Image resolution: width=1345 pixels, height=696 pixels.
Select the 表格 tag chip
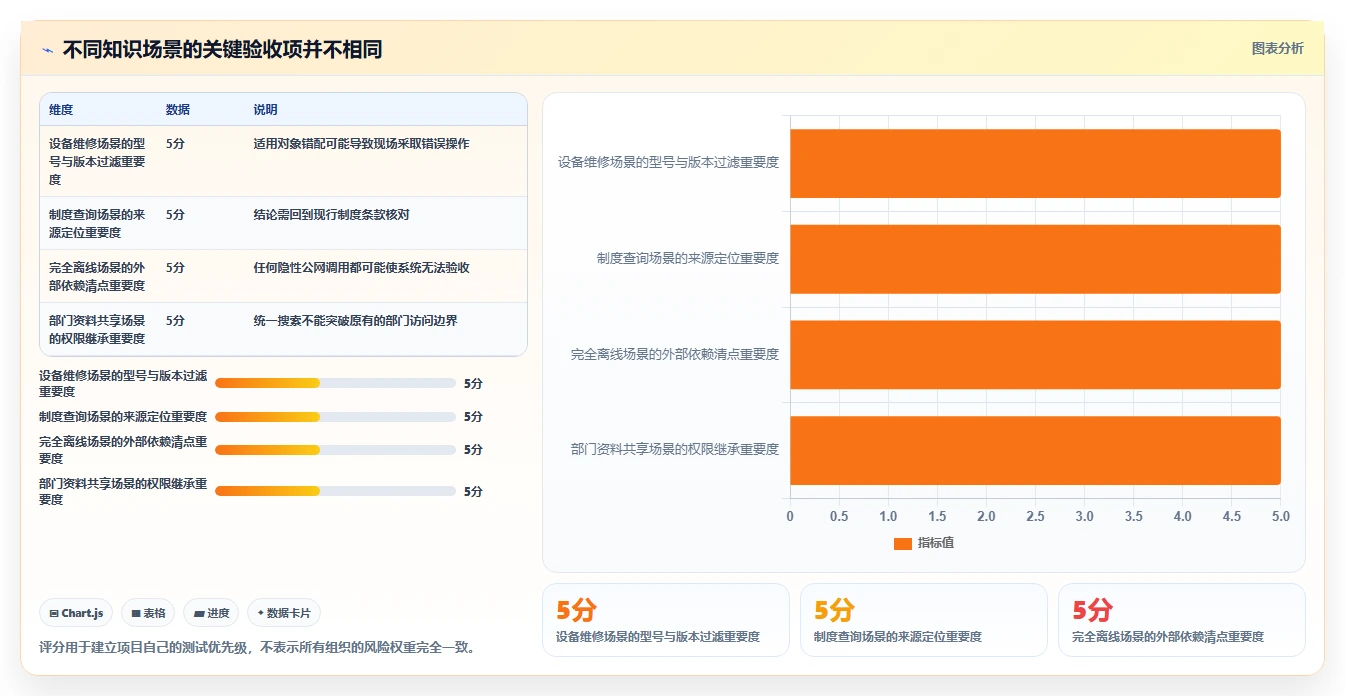148,613
